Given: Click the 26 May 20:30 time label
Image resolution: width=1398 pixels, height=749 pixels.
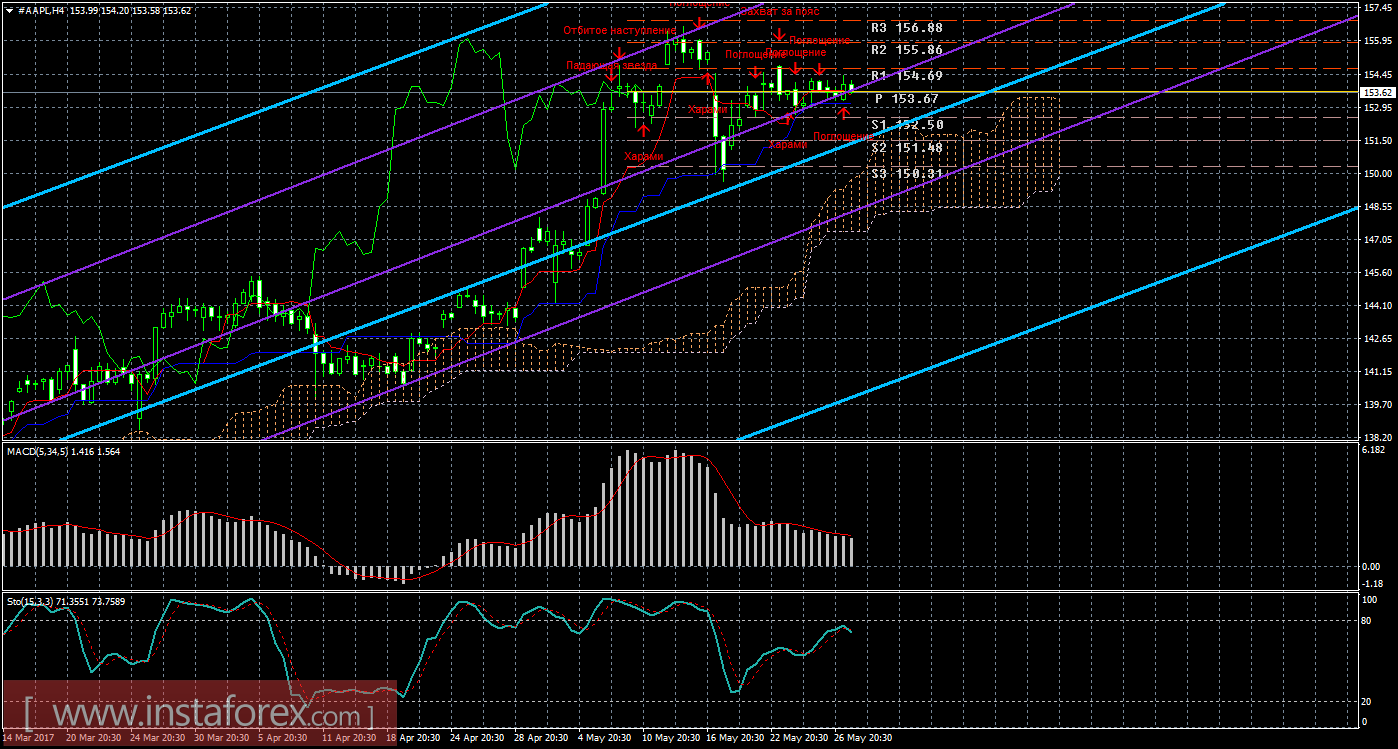Looking at the screenshot, I should point(862,738).
